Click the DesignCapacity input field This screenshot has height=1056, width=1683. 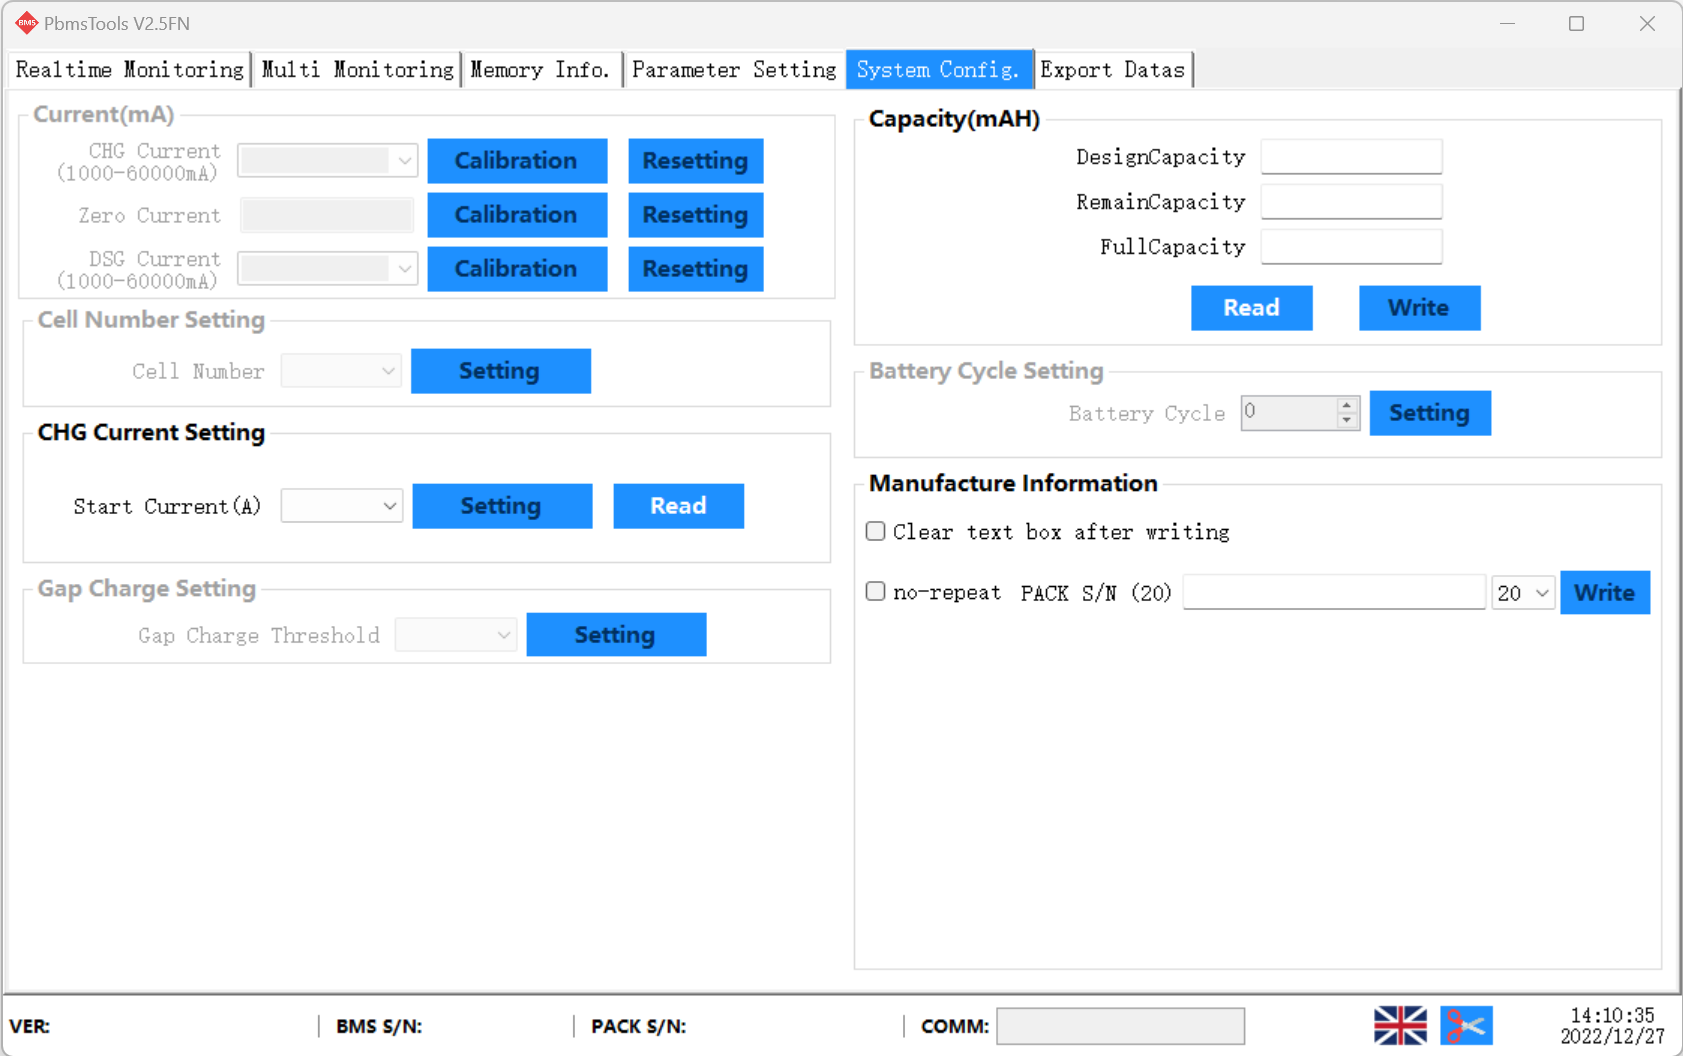(x=1350, y=156)
